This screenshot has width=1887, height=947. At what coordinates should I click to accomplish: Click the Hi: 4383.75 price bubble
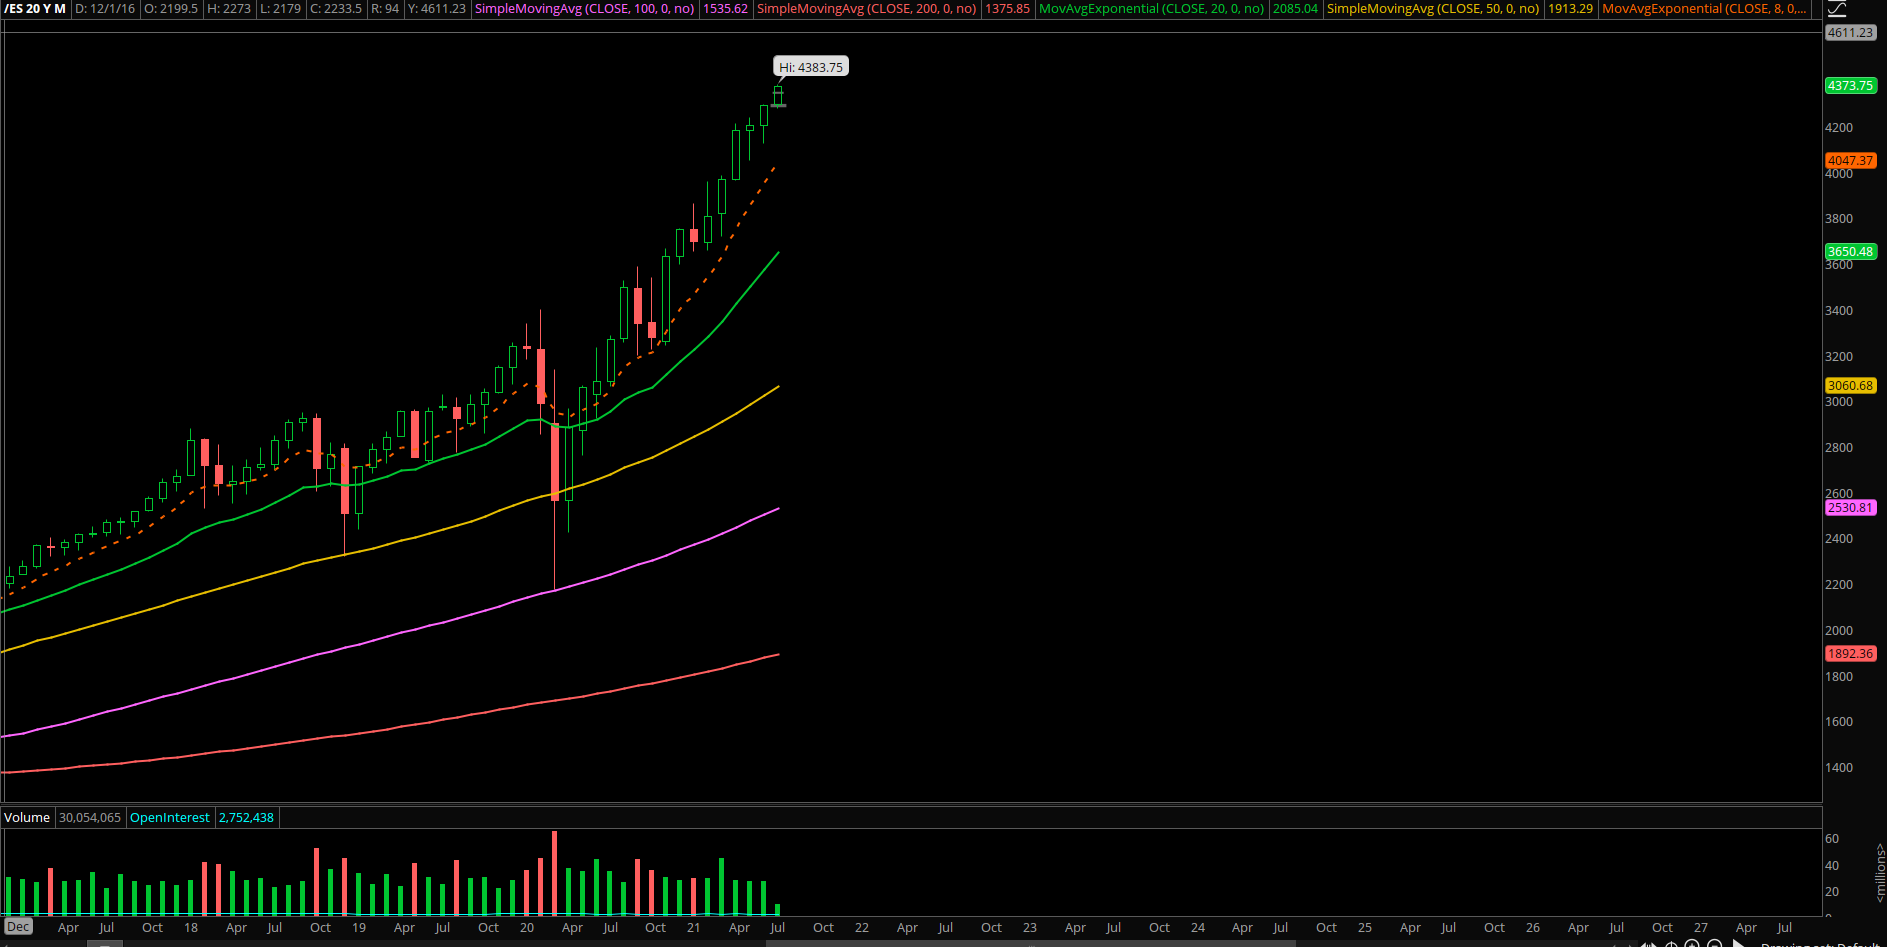pyautogui.click(x=811, y=67)
